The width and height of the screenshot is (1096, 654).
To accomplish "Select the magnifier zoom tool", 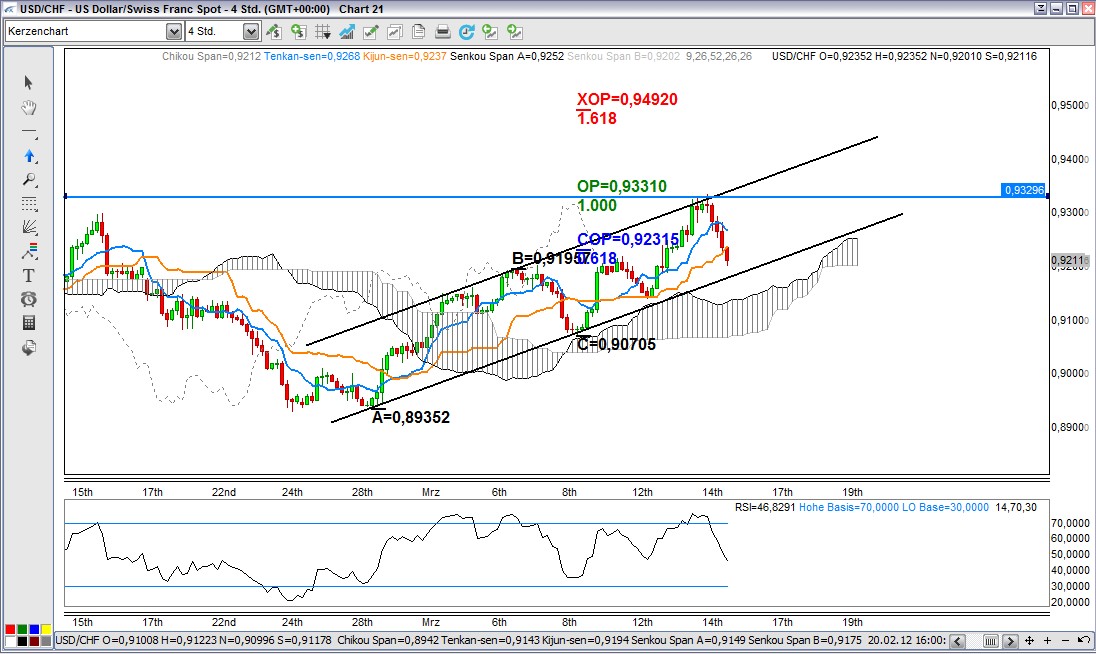I will (29, 180).
